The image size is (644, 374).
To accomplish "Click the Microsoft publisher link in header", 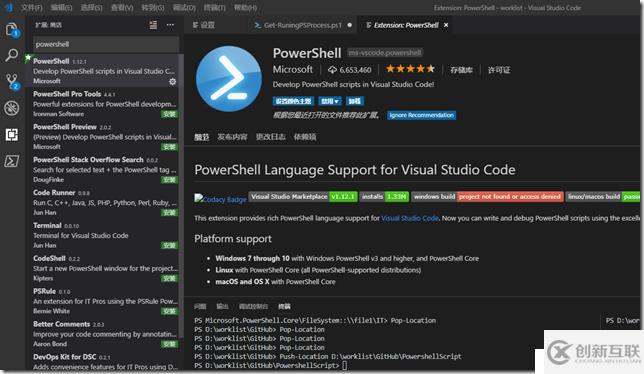I will (x=292, y=69).
